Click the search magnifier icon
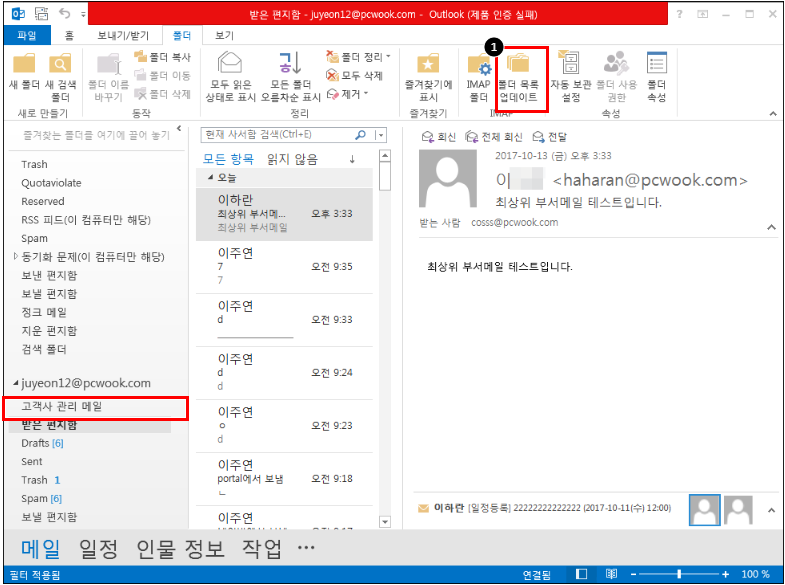The width and height of the screenshot is (785, 585). coord(360,135)
